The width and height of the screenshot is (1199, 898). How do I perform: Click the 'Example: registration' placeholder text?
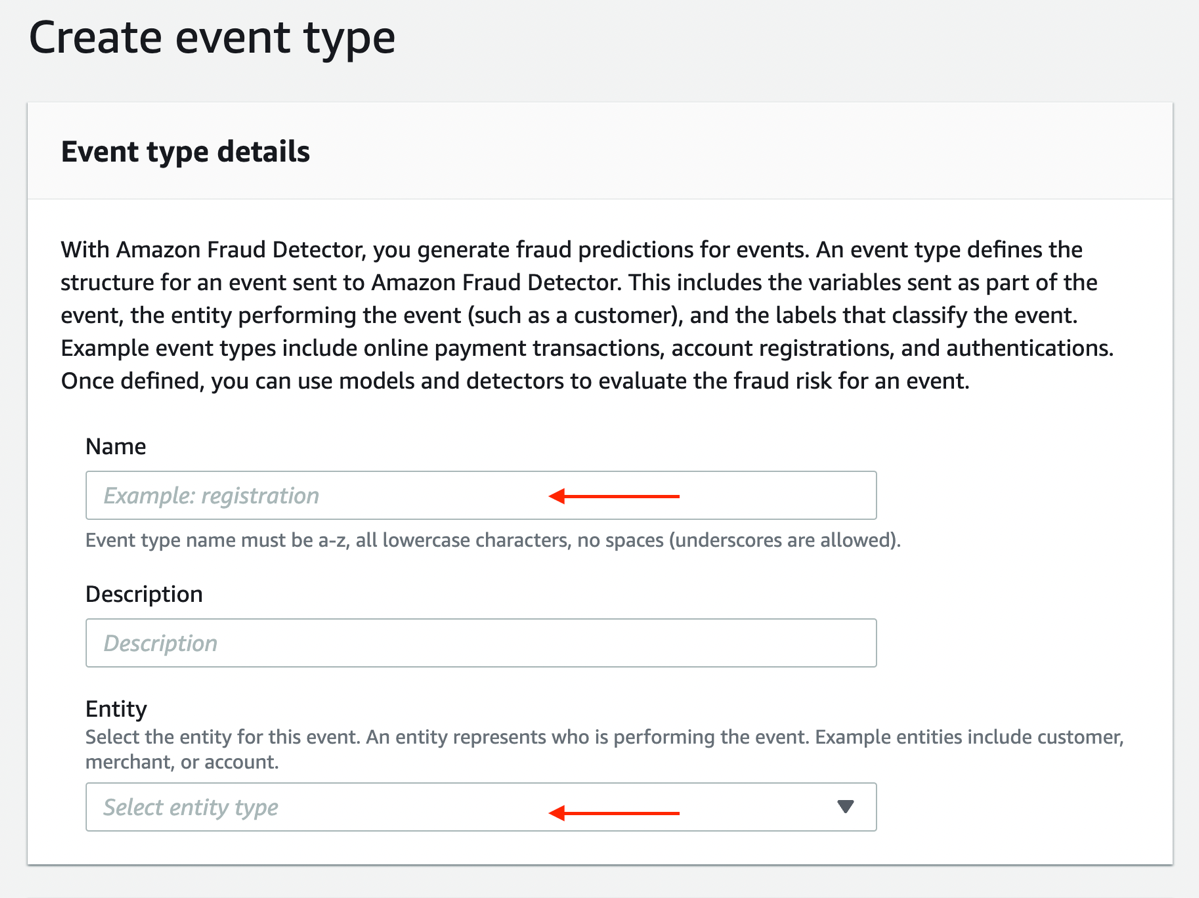coord(211,496)
